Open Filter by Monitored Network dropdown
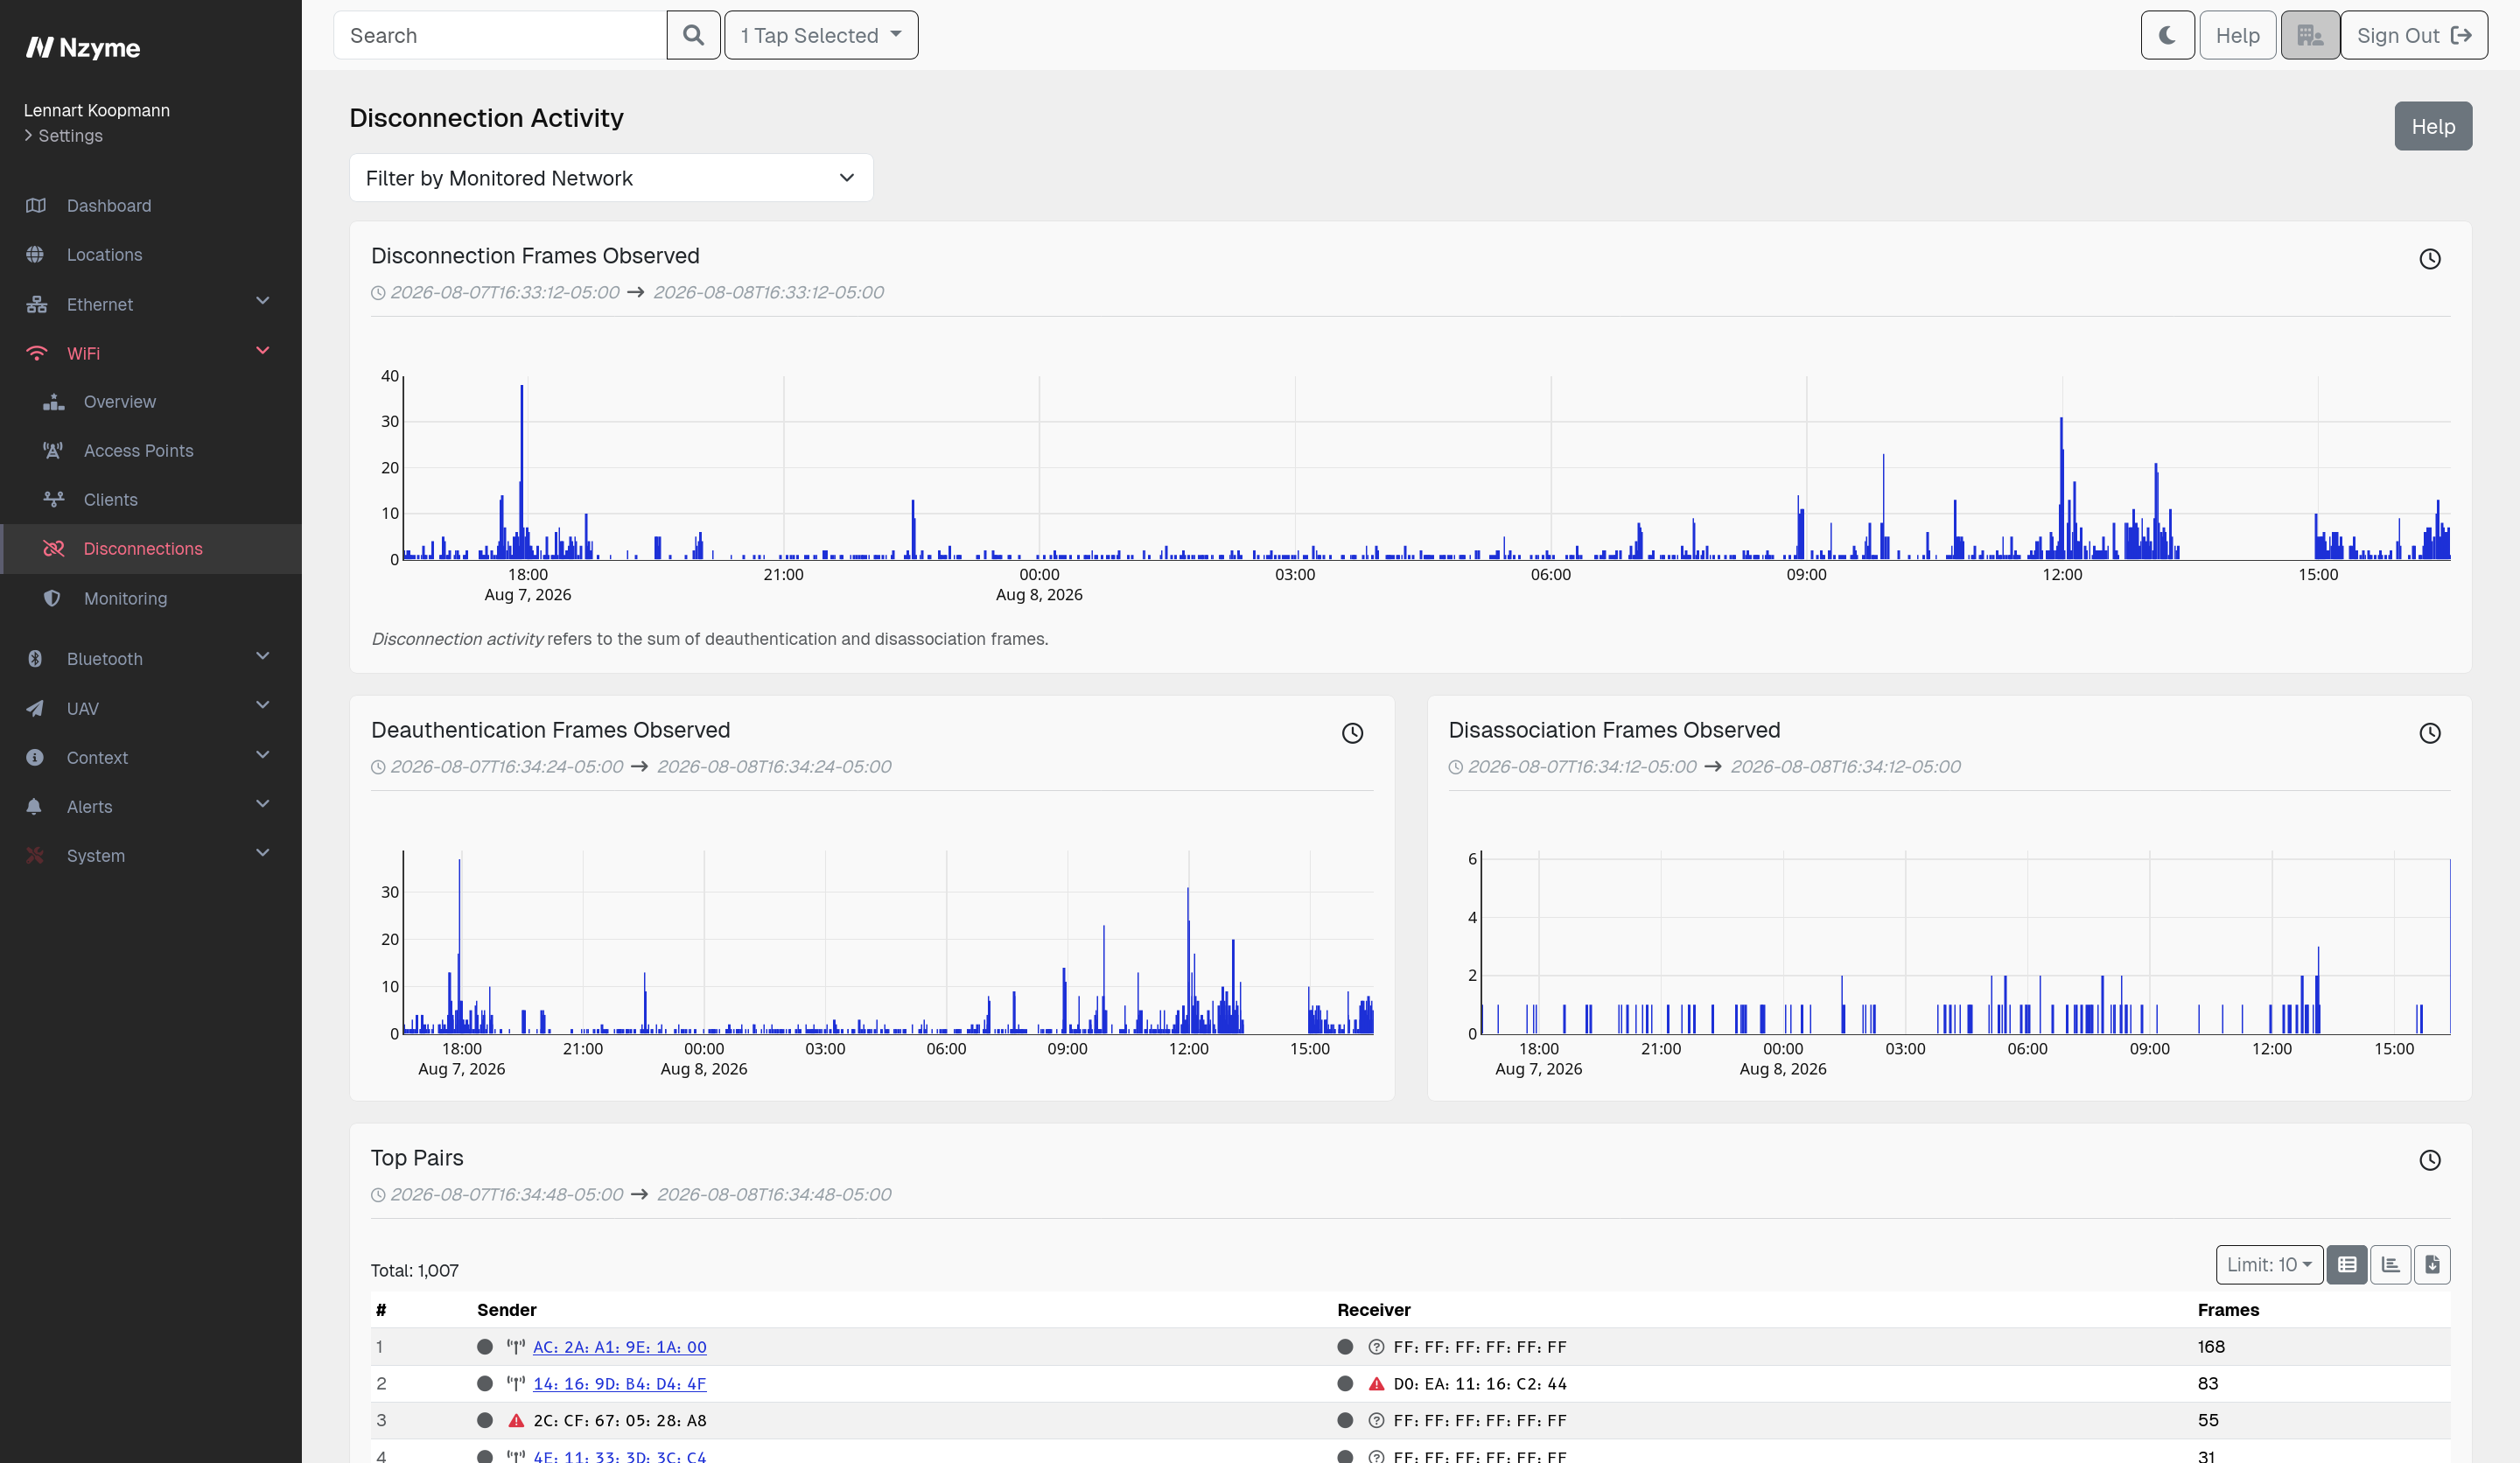The image size is (2520, 1463). pyautogui.click(x=611, y=178)
